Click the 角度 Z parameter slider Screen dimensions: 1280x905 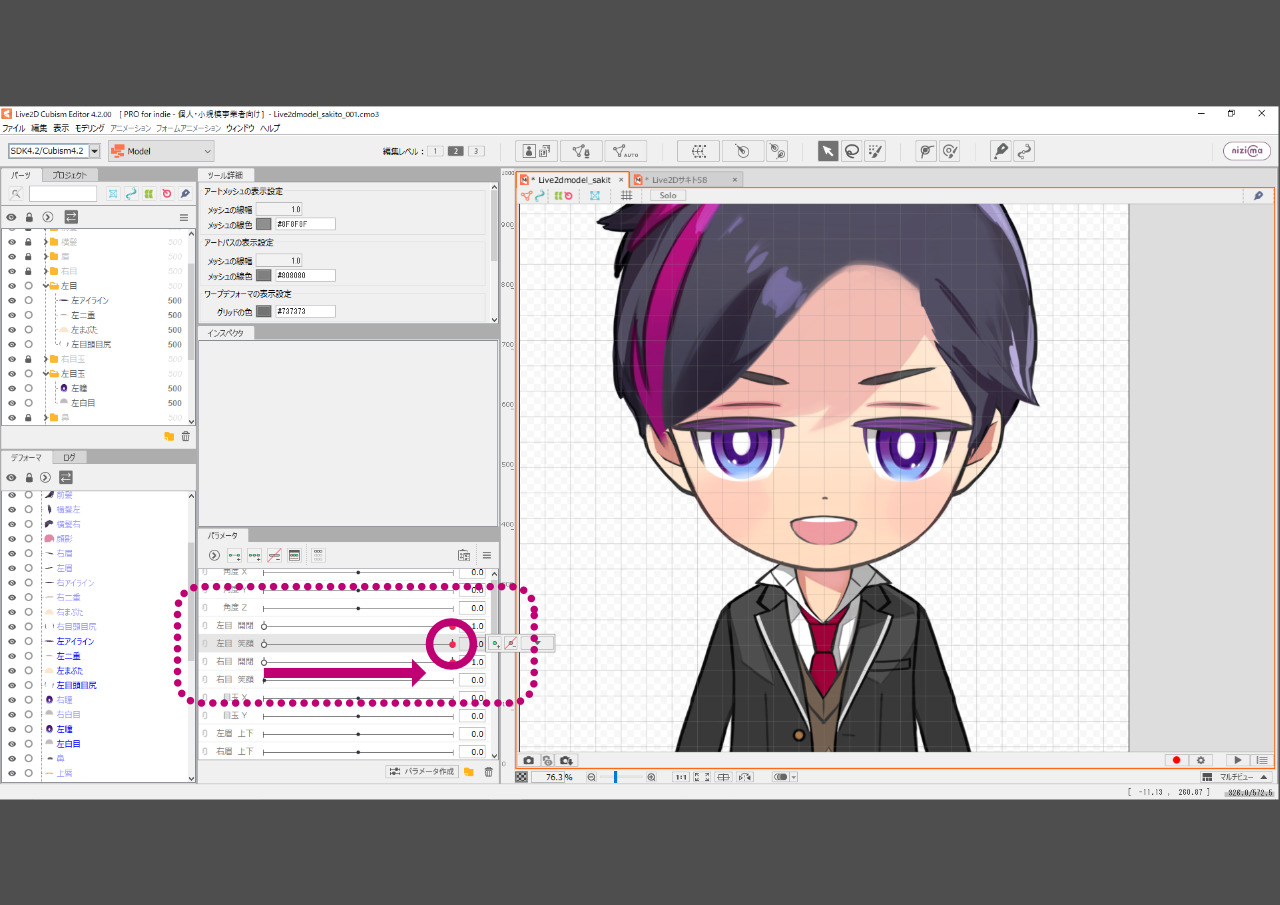358,608
